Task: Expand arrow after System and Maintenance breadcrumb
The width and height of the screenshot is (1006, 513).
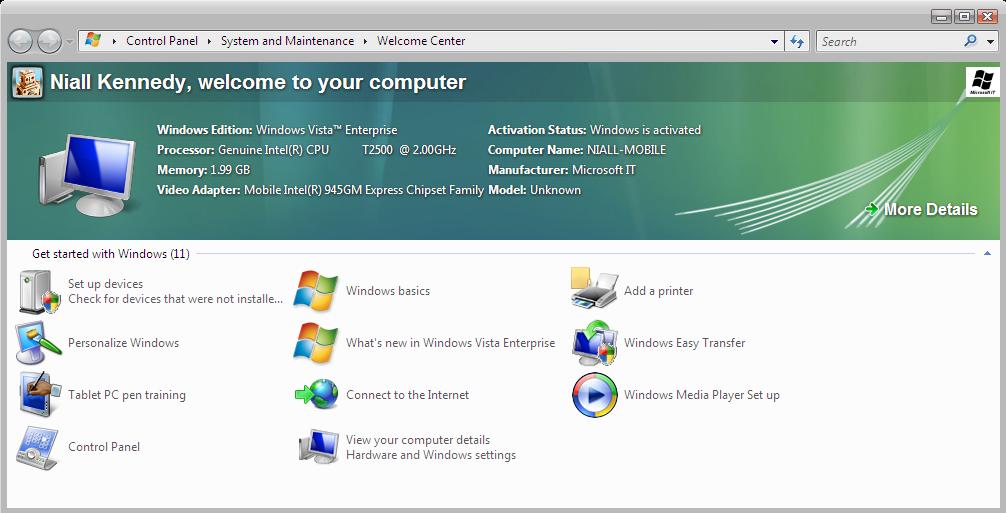Action: tap(365, 41)
